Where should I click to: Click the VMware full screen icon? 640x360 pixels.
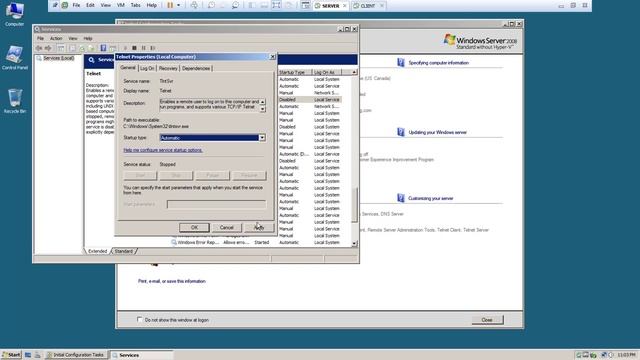[276, 5]
